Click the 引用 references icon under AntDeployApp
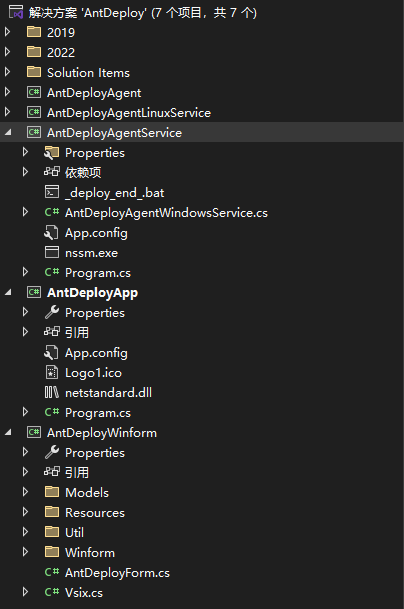The height and width of the screenshot is (609, 404). (52, 332)
